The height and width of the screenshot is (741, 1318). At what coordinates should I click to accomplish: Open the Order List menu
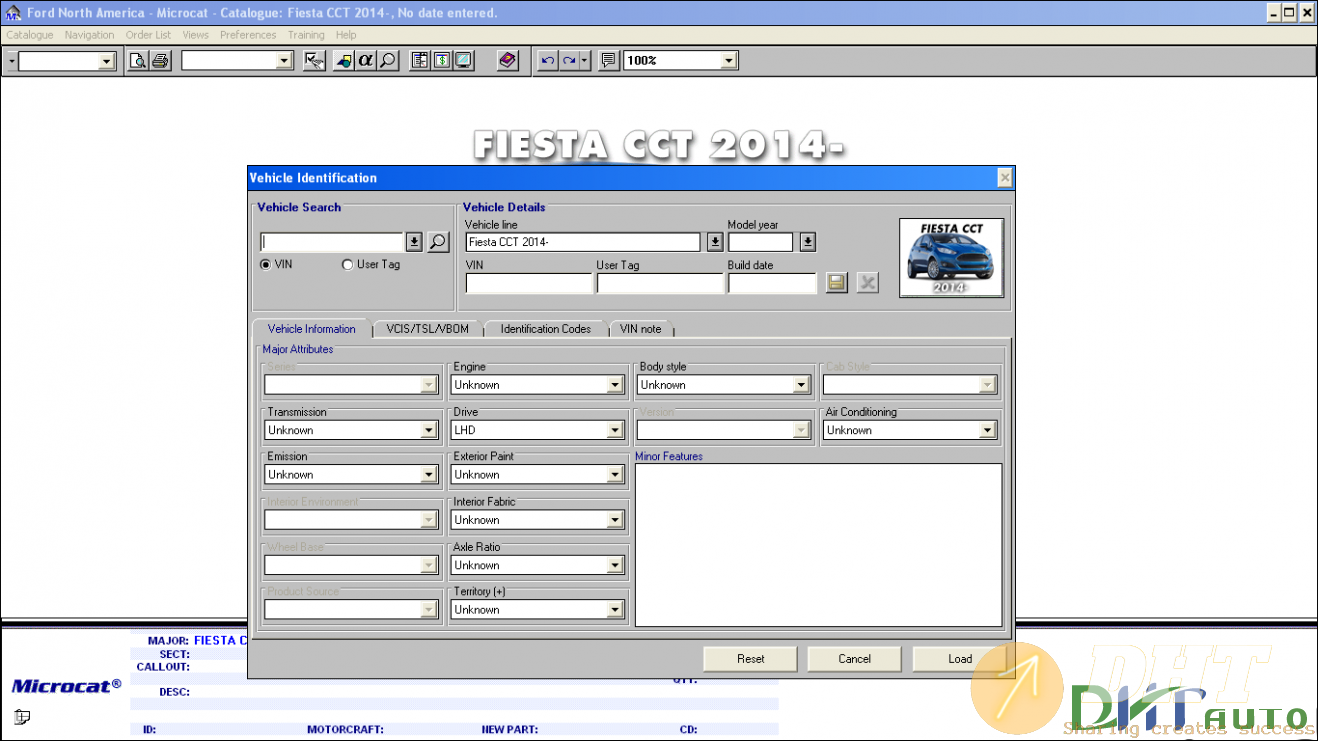click(148, 35)
